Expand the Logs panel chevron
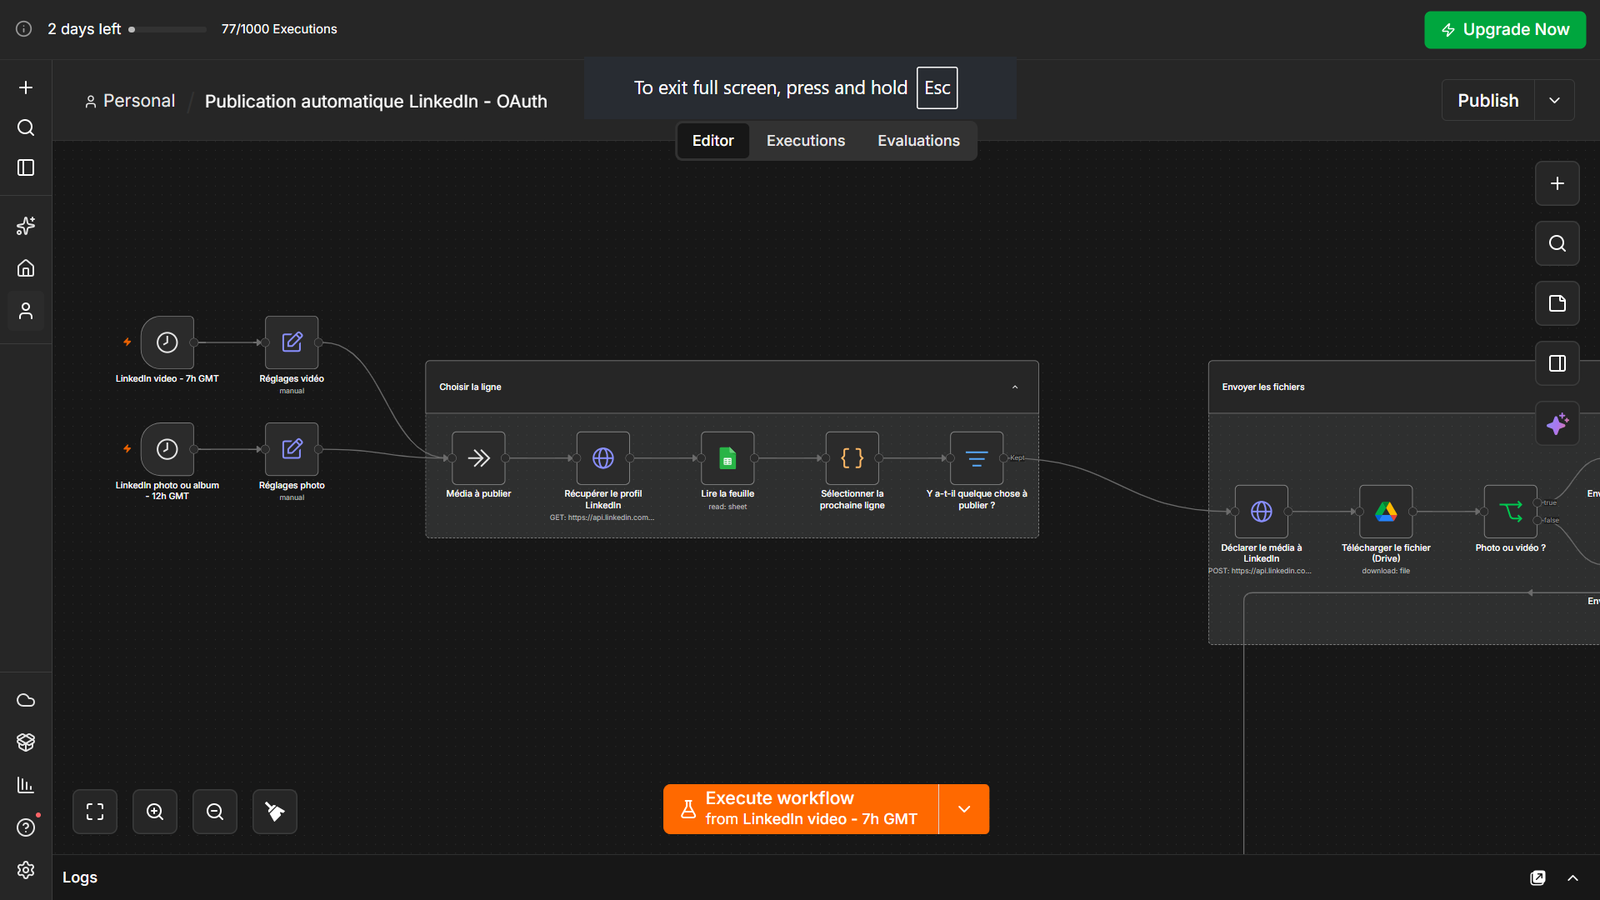This screenshot has width=1600, height=900. tap(1573, 878)
